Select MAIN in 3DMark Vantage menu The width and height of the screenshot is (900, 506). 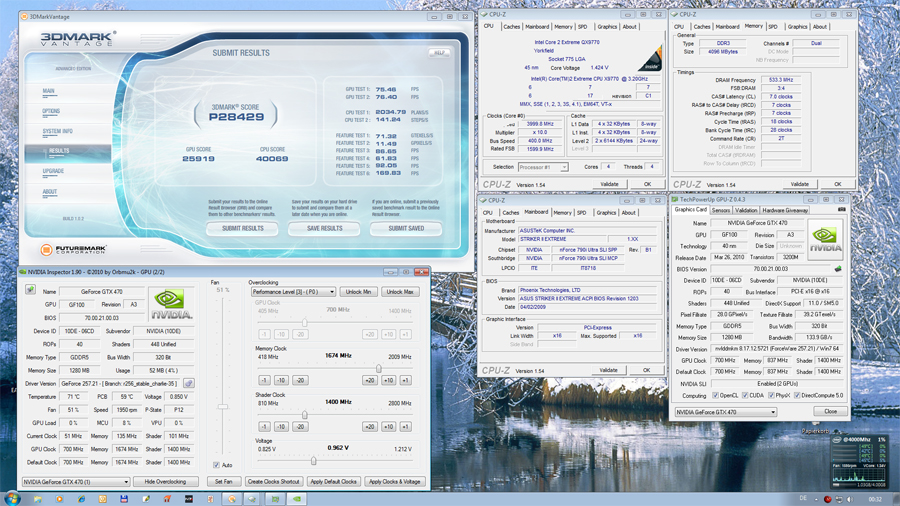pos(48,91)
